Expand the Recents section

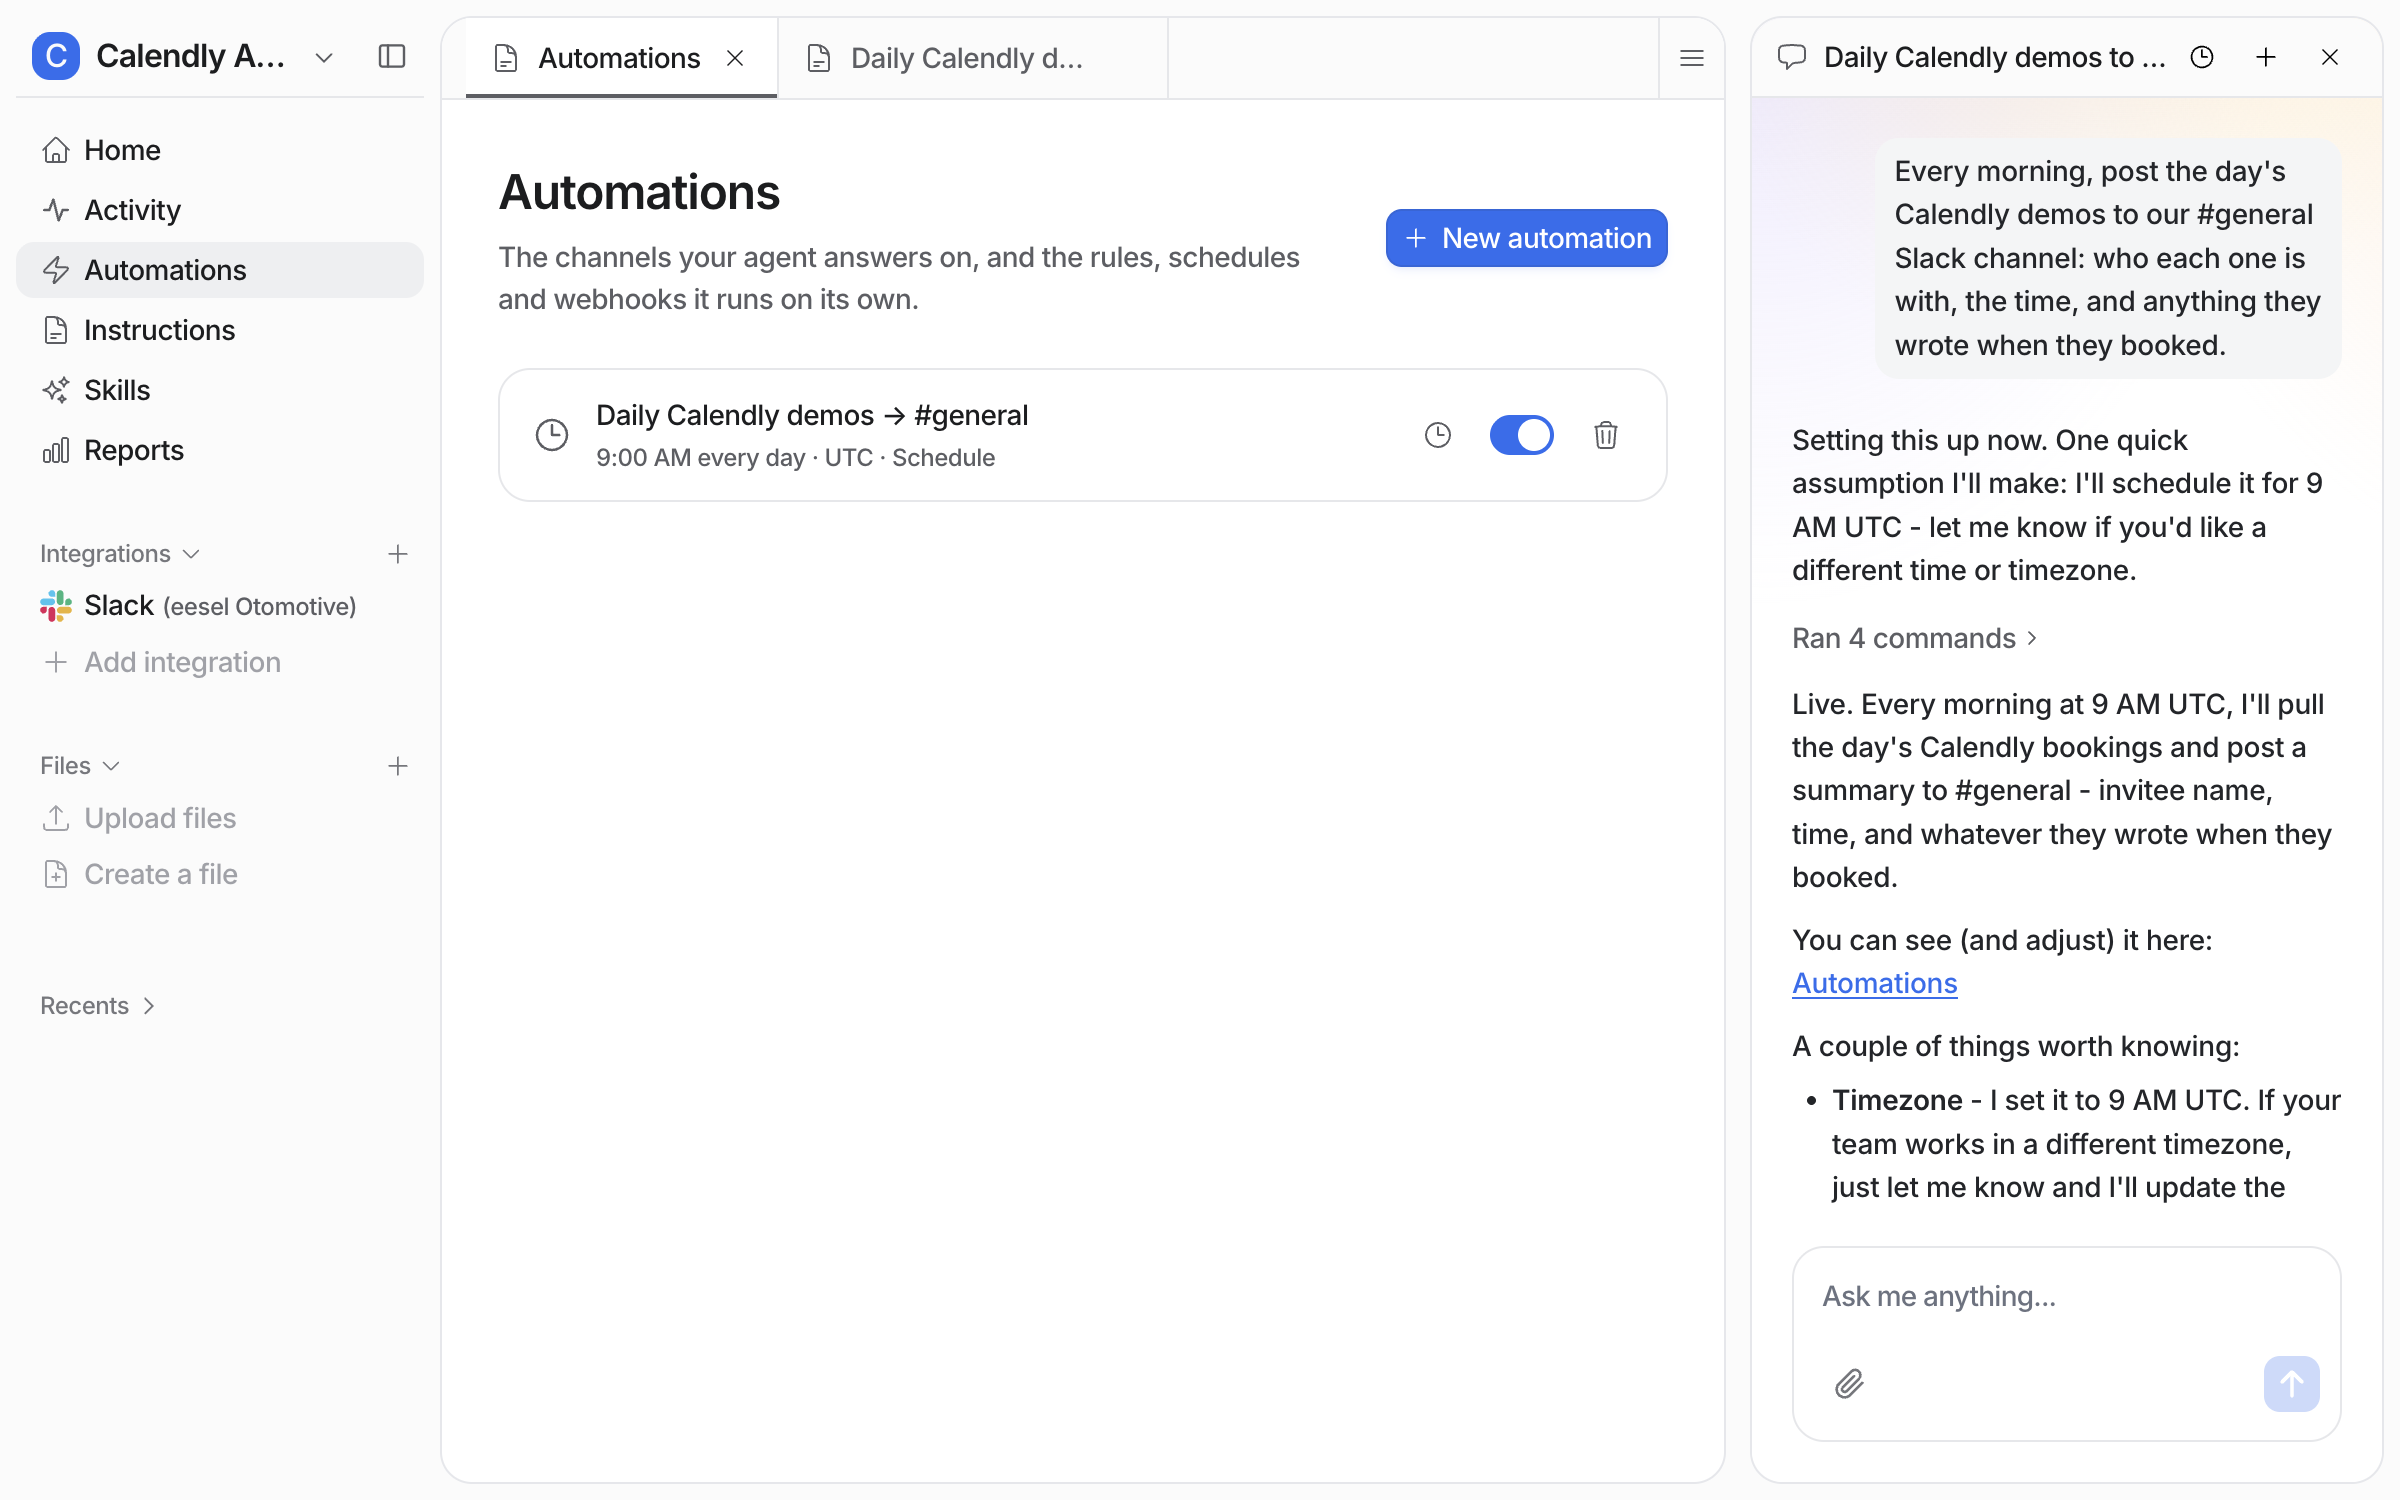coord(98,1006)
